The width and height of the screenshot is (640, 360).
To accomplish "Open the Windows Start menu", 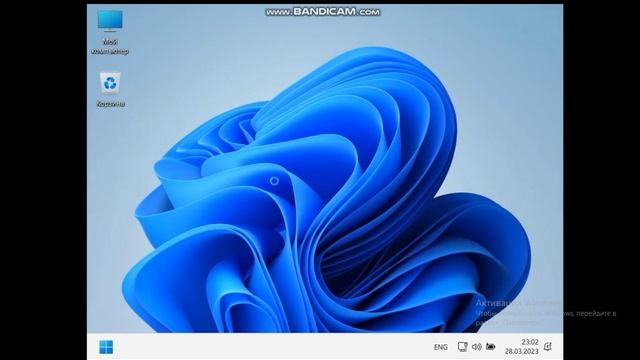I will 106,347.
